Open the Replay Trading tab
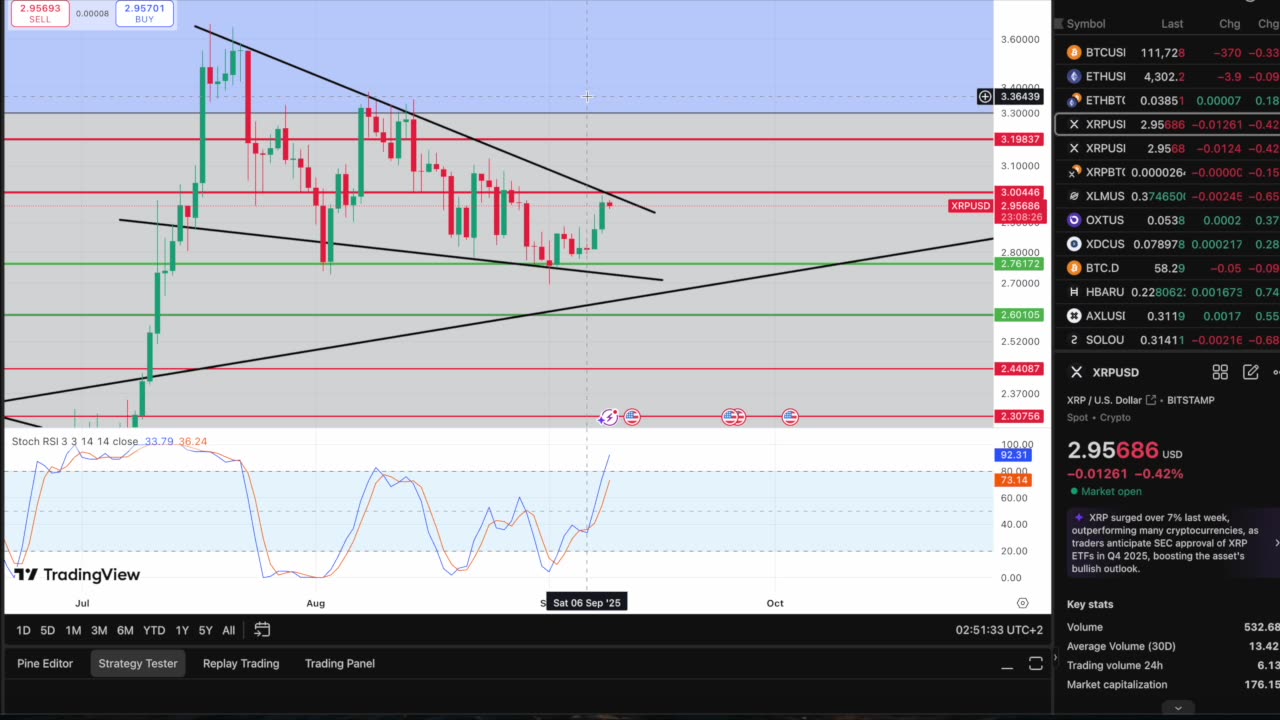1280x720 pixels. click(x=241, y=664)
